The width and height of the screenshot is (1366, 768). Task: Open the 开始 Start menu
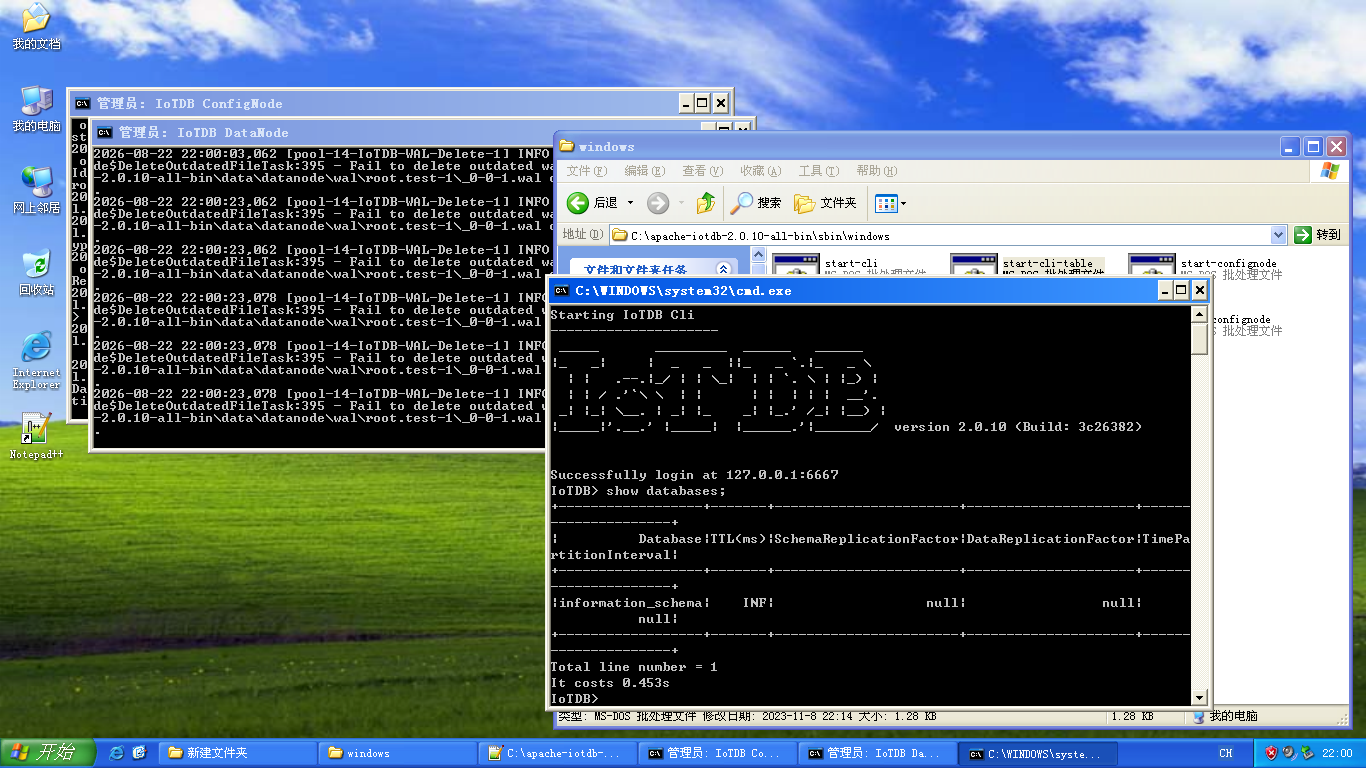click(48, 752)
